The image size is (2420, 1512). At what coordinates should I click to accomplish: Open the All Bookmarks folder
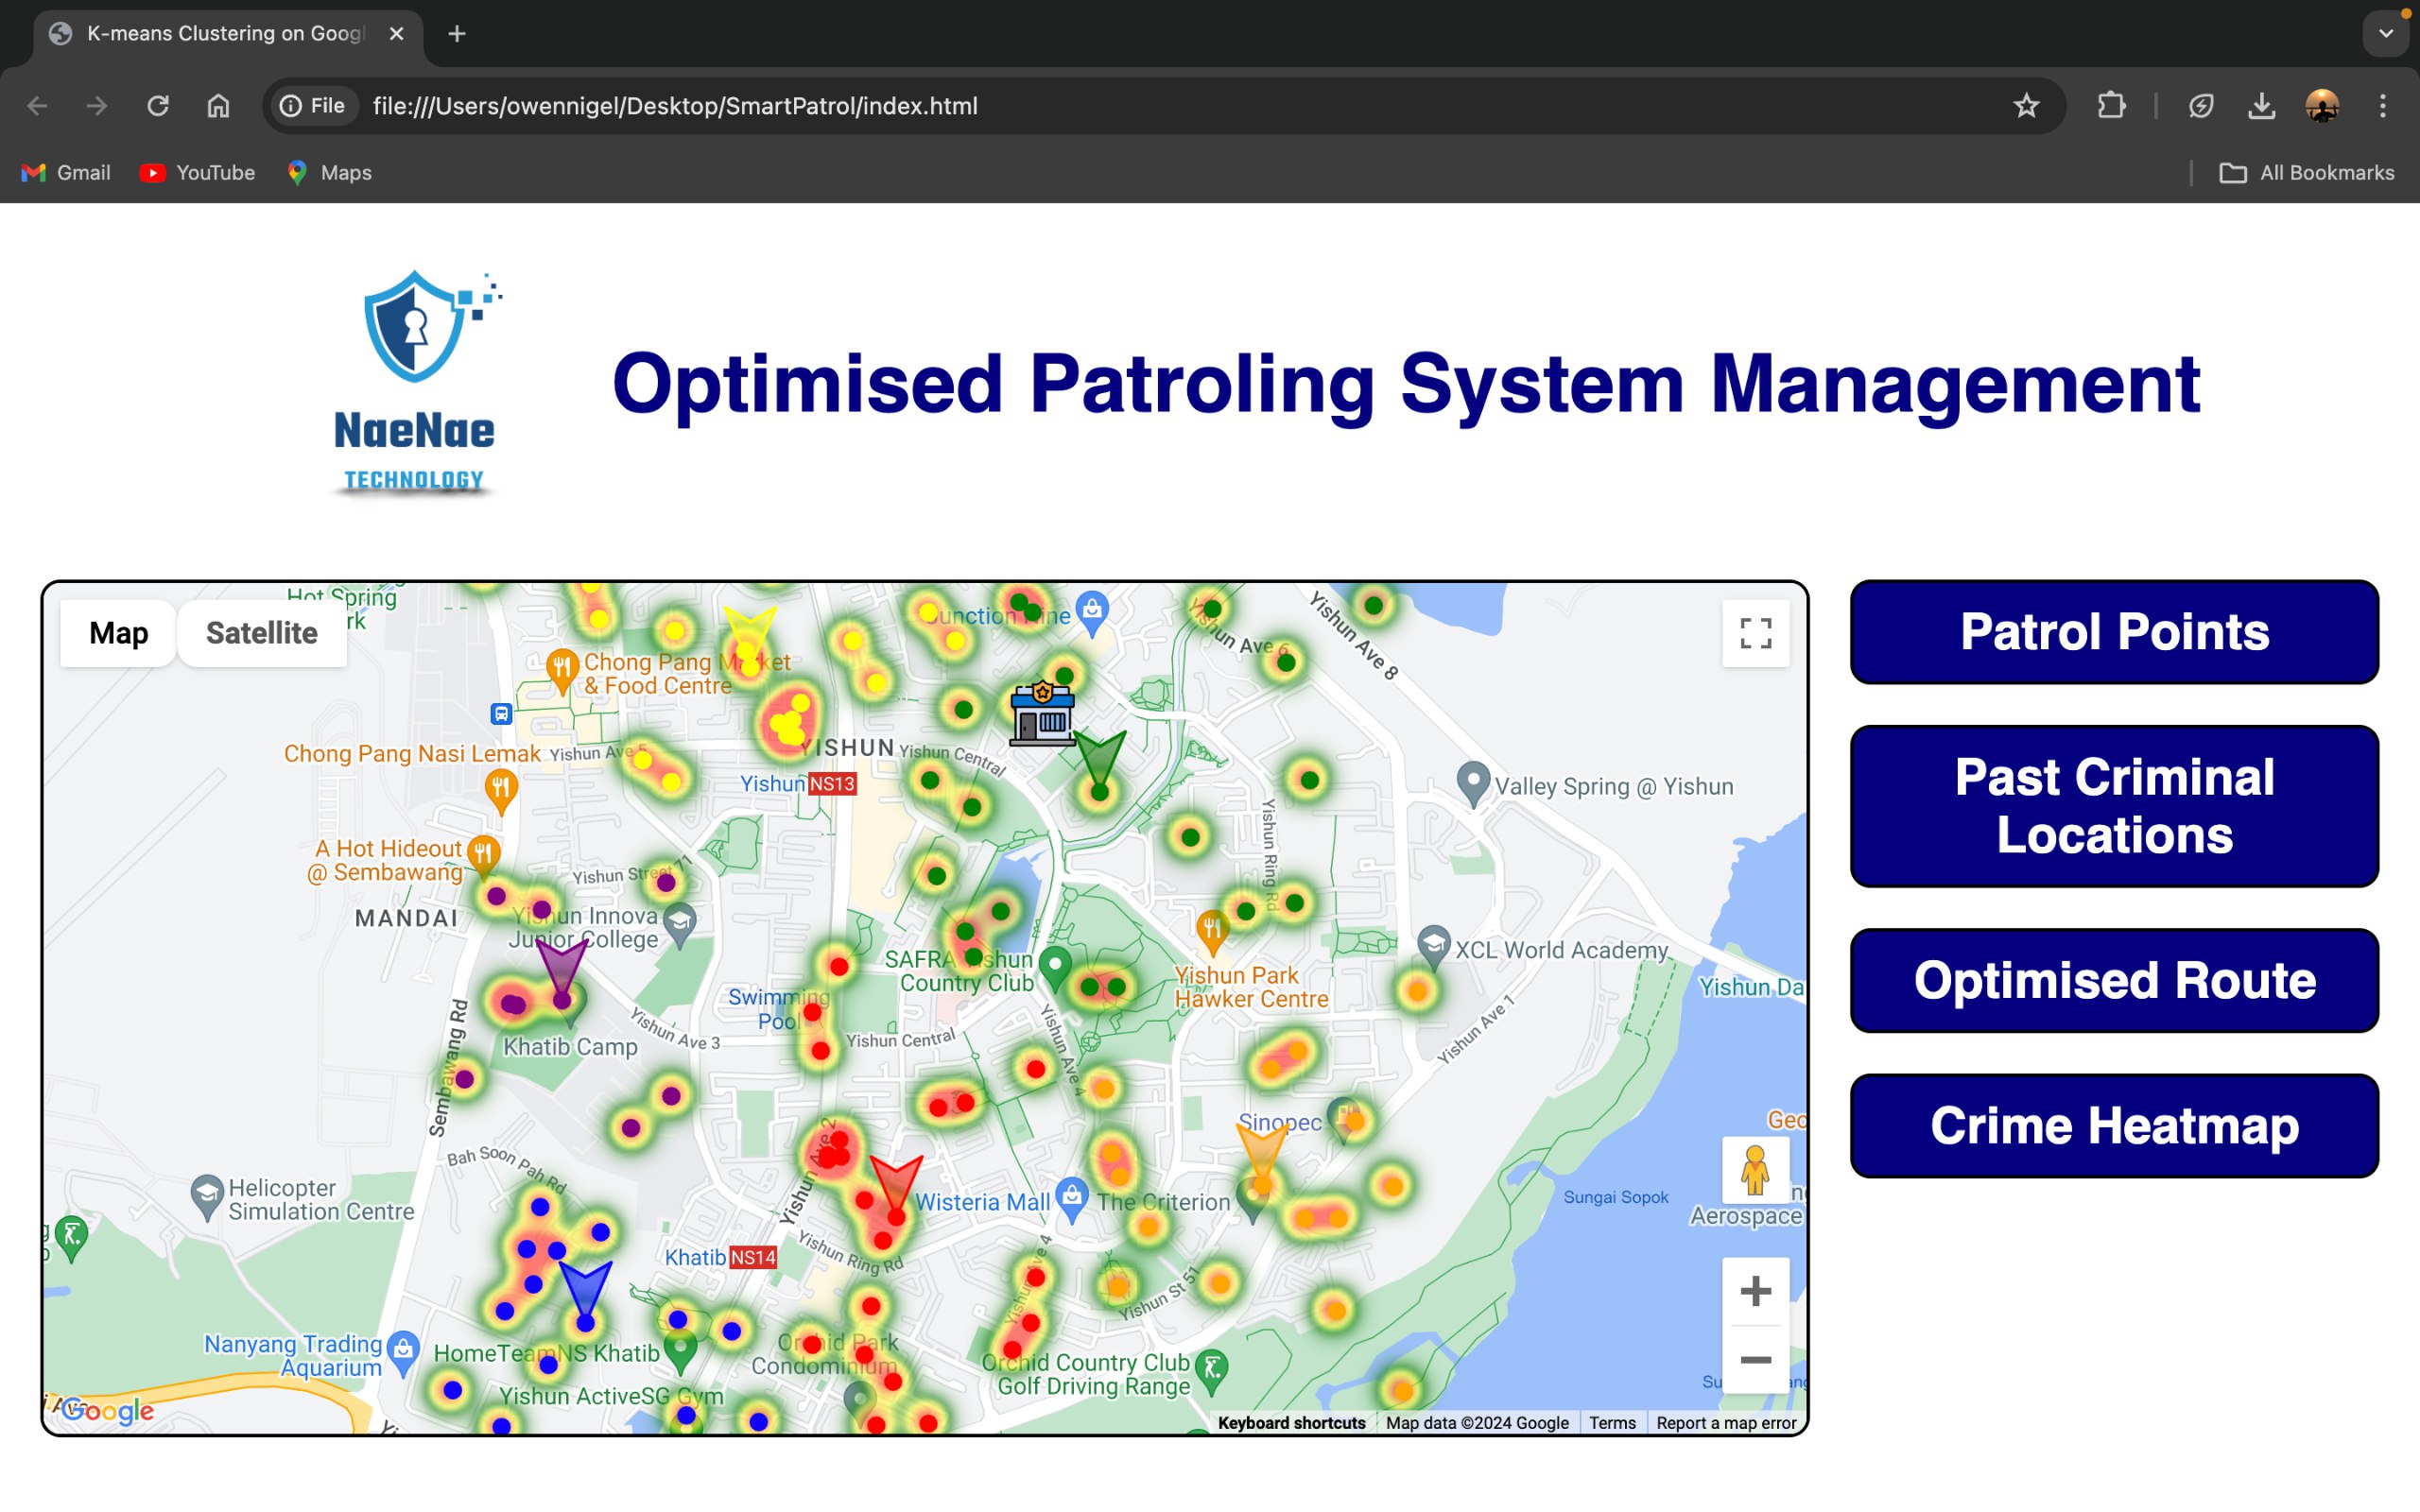[x=2307, y=173]
